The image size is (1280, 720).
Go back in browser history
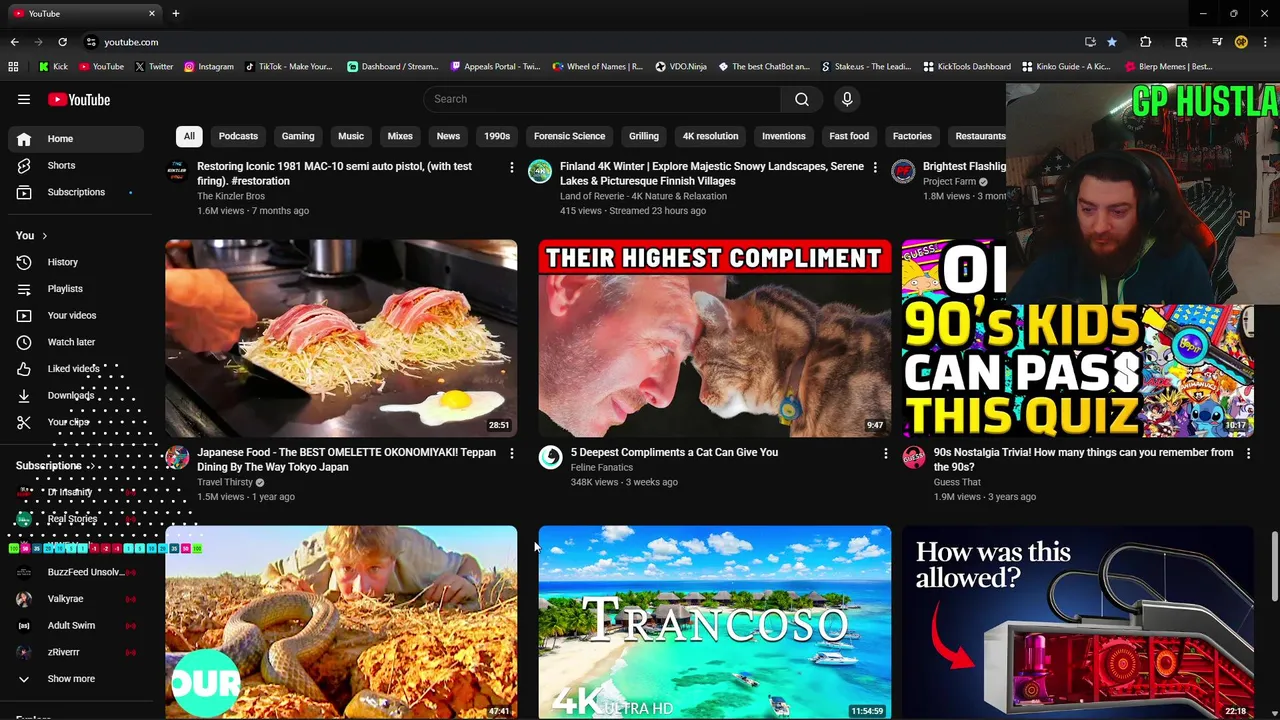point(14,42)
